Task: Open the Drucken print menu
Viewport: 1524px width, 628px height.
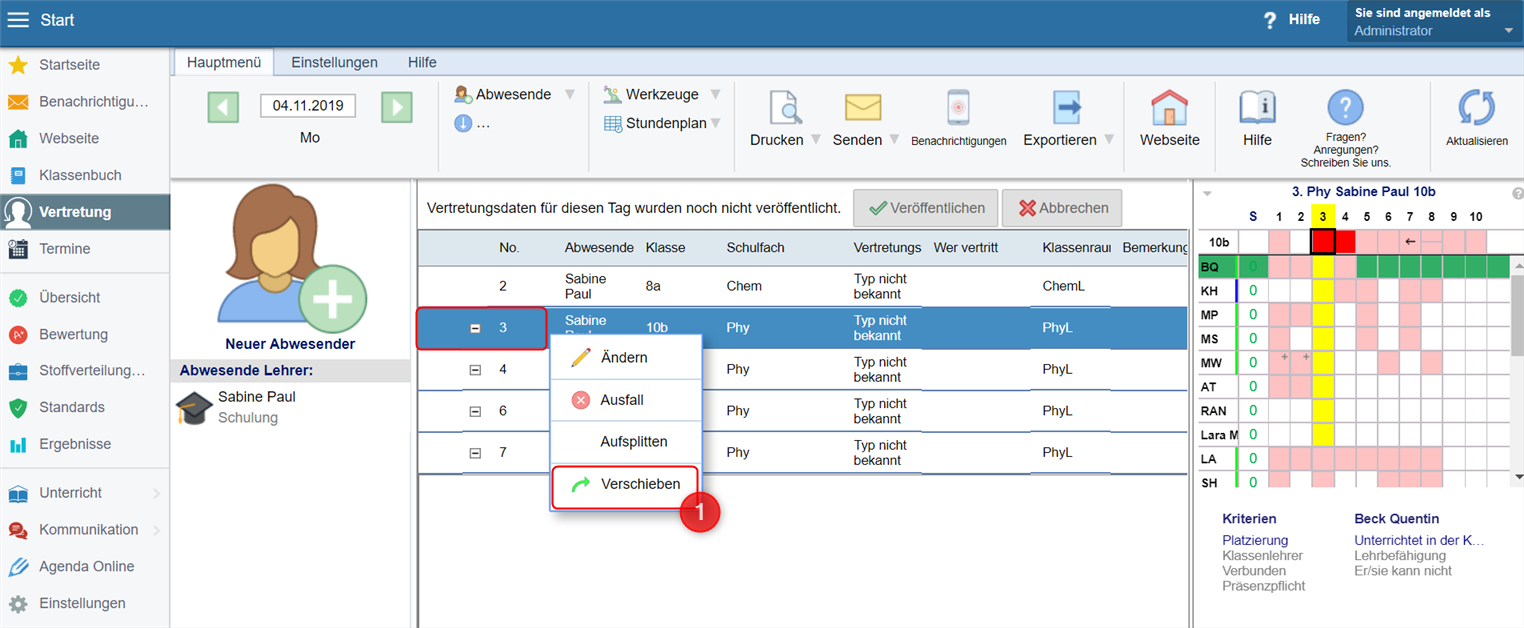Action: tap(785, 118)
